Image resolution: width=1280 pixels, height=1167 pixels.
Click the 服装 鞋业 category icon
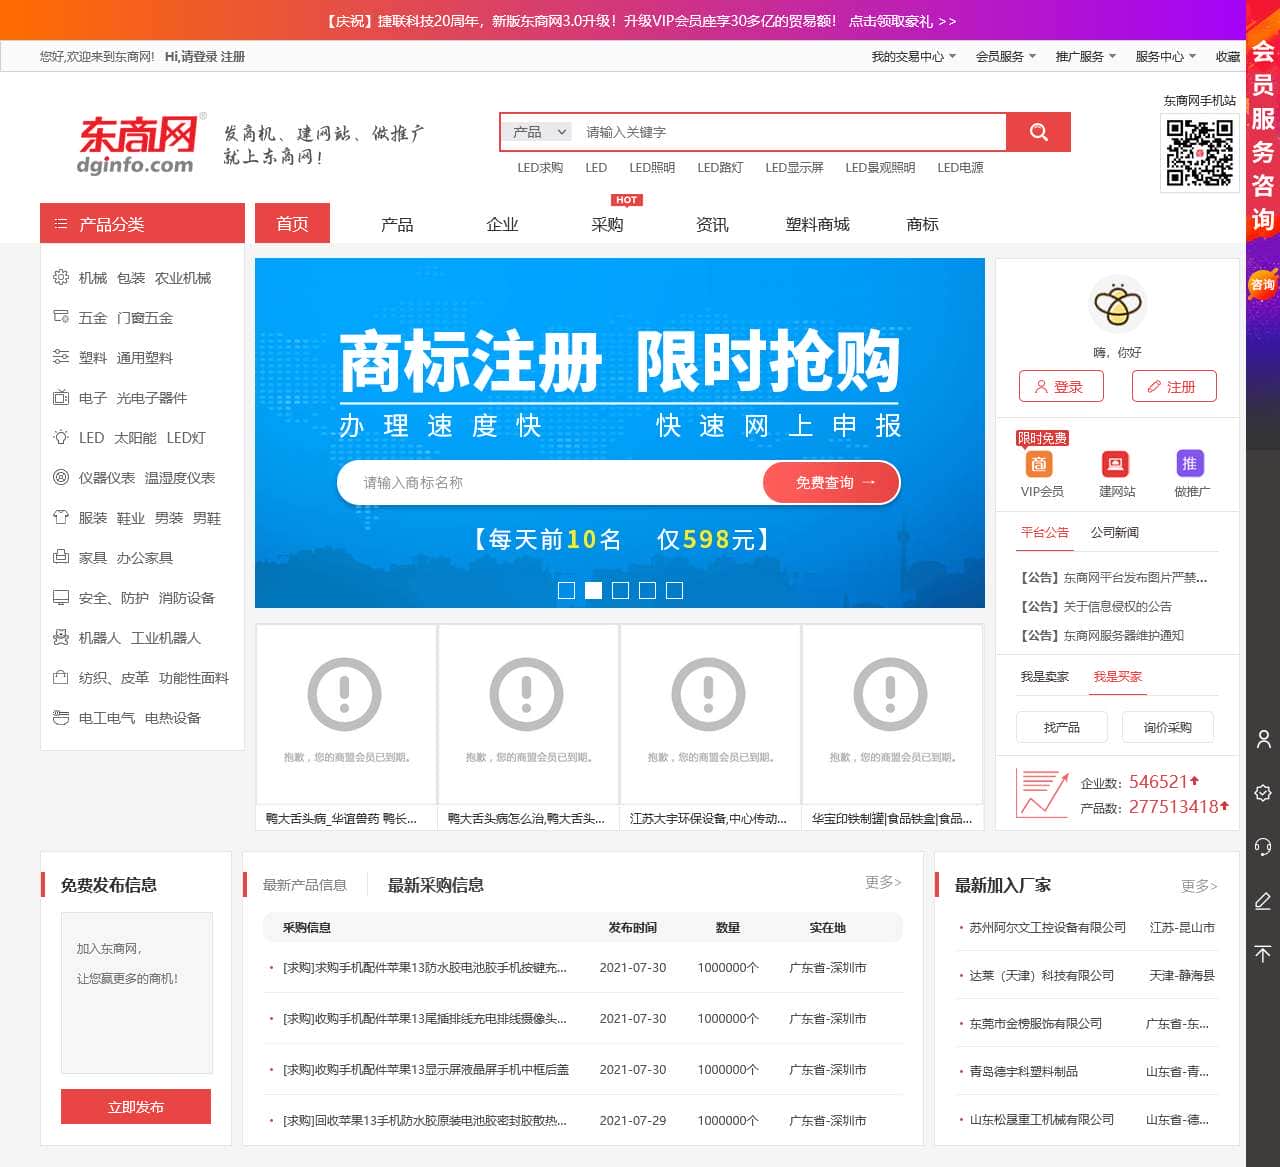tap(60, 517)
